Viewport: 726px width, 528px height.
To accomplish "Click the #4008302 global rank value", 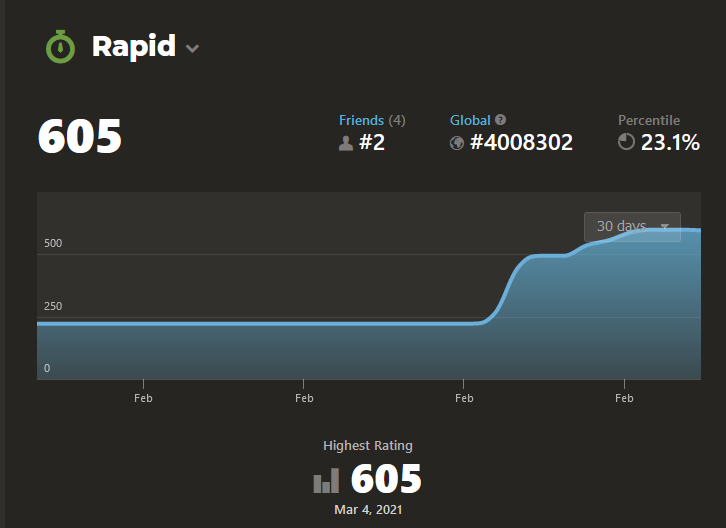I will coord(521,142).
